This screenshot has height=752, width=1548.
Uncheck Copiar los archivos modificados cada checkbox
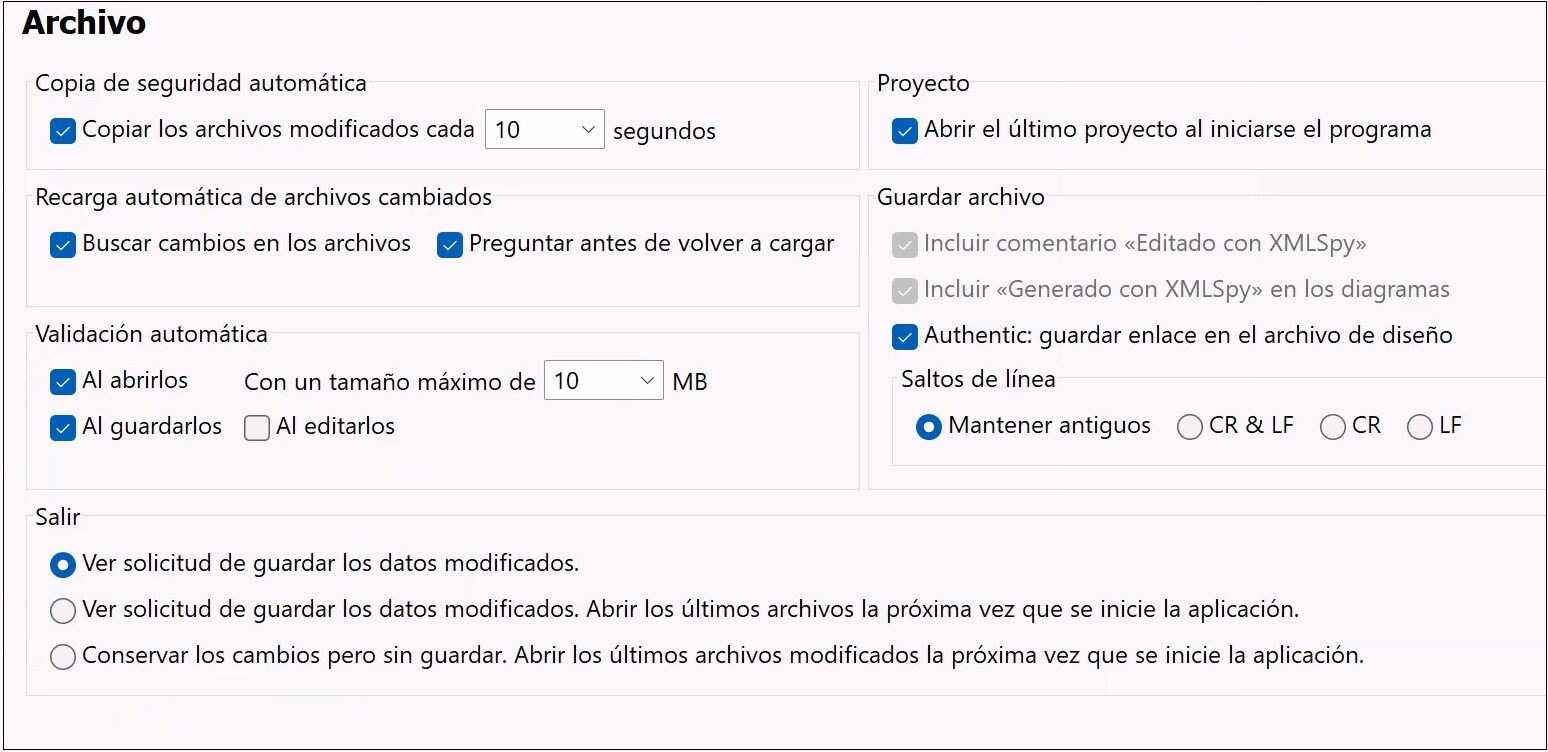click(63, 131)
